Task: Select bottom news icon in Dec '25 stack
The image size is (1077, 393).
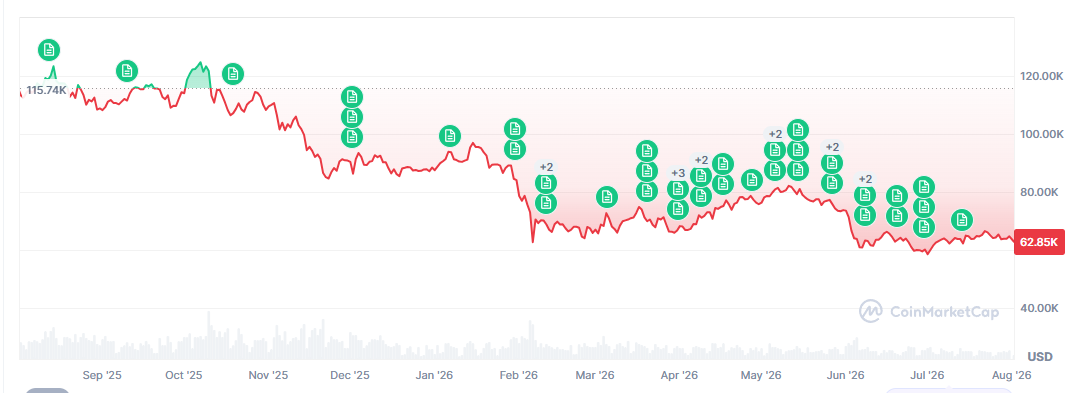Action: pyautogui.click(x=352, y=137)
